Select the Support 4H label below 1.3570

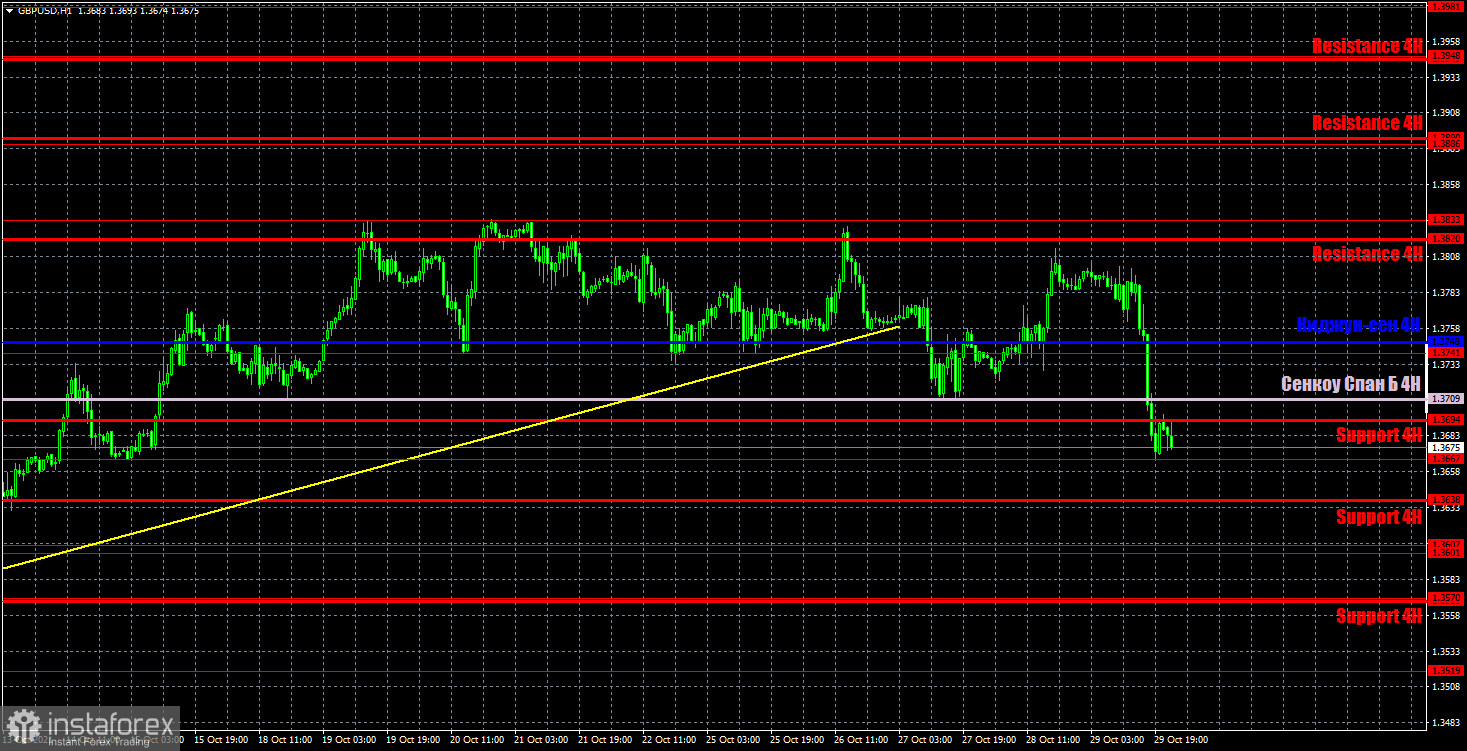[x=1379, y=616]
